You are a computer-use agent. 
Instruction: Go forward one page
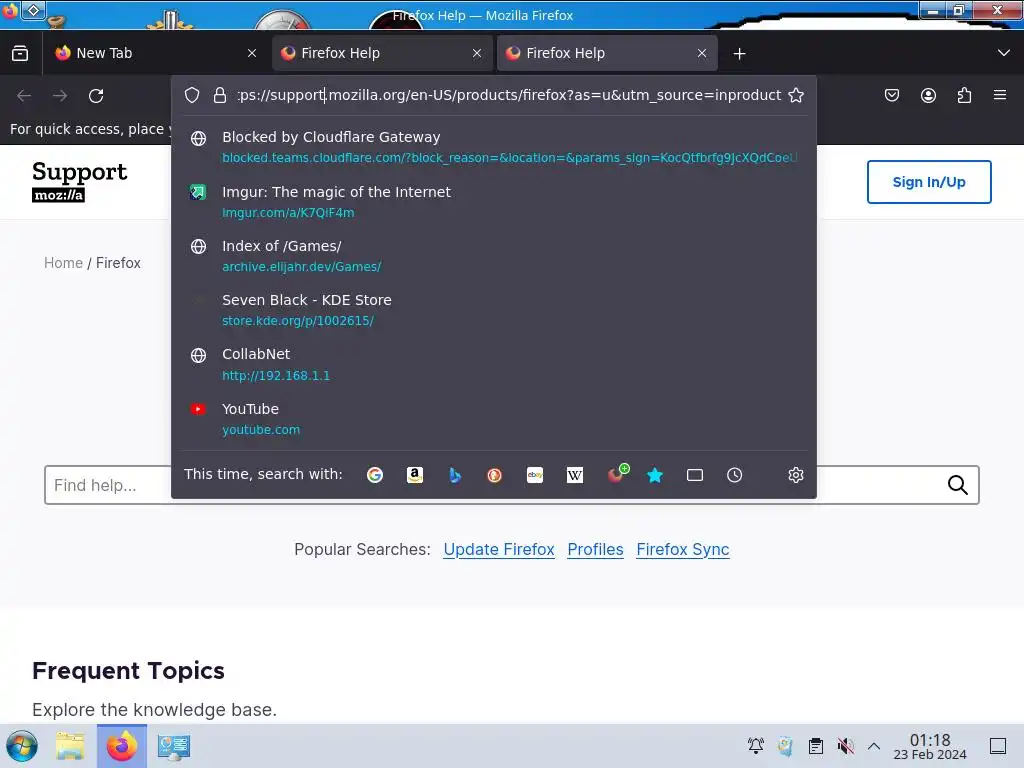60,96
